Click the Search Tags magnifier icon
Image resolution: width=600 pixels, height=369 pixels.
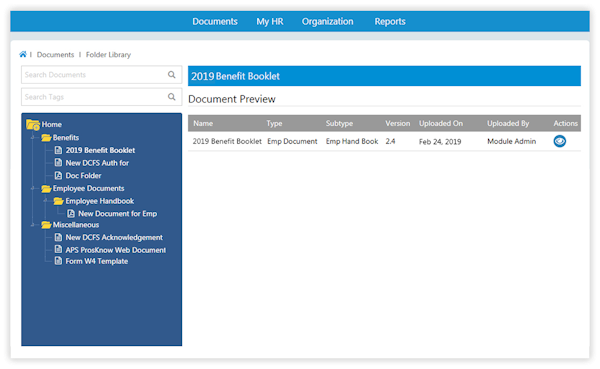click(x=172, y=97)
